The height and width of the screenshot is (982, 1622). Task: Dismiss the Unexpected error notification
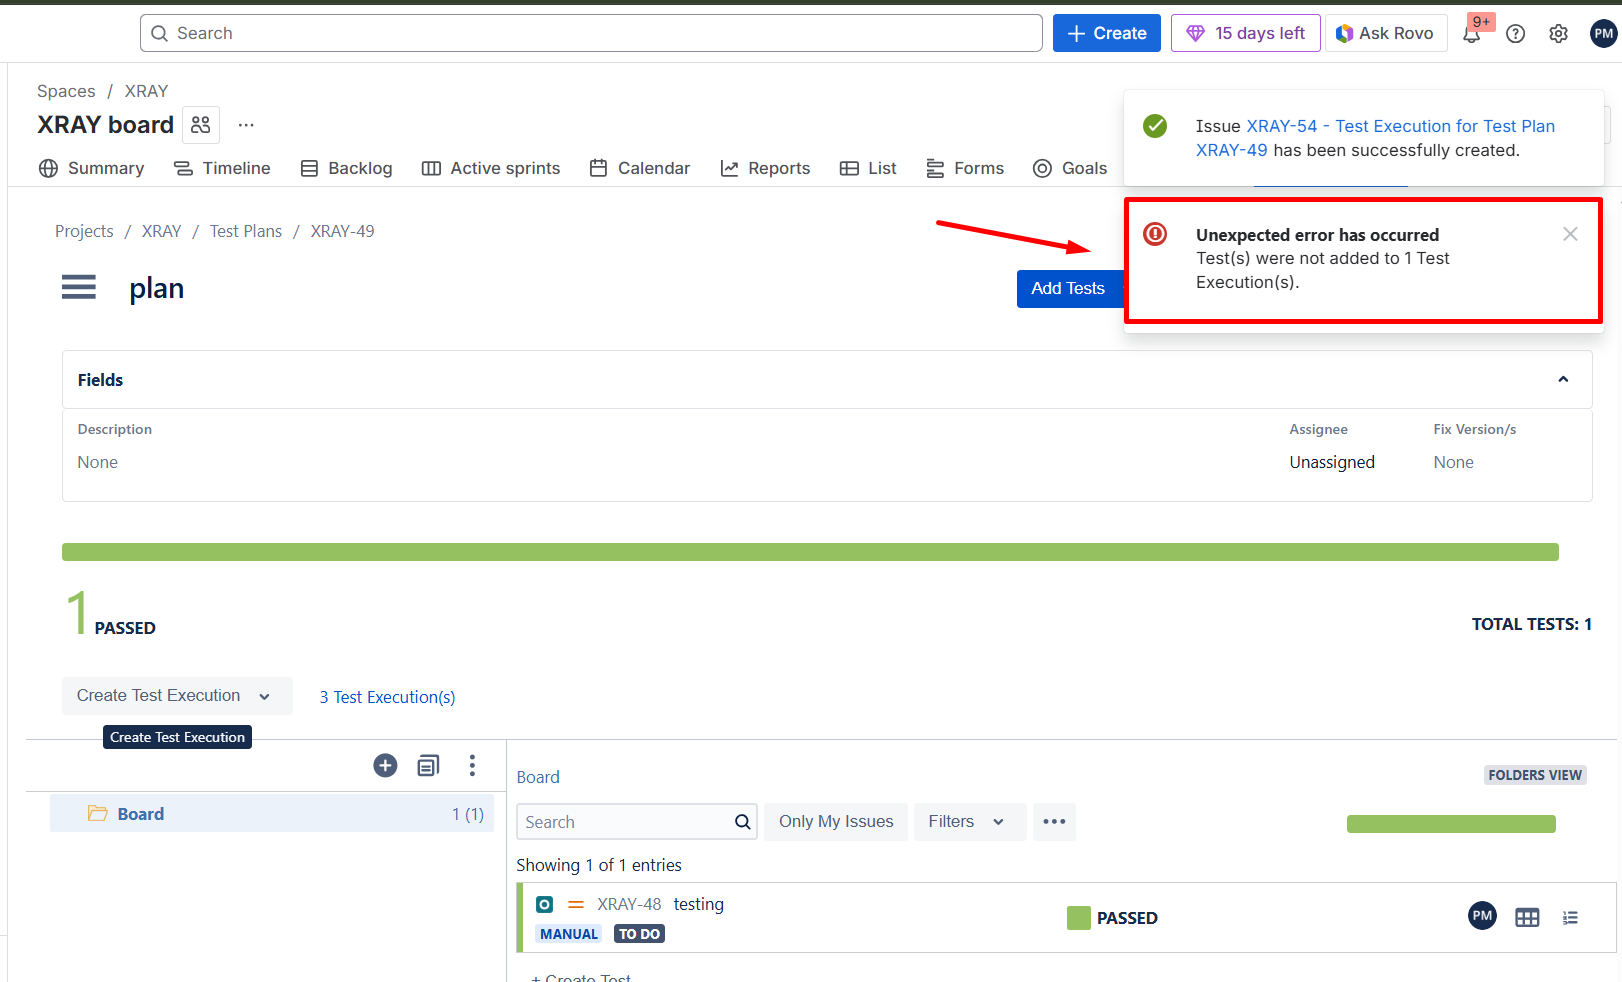[1570, 234]
